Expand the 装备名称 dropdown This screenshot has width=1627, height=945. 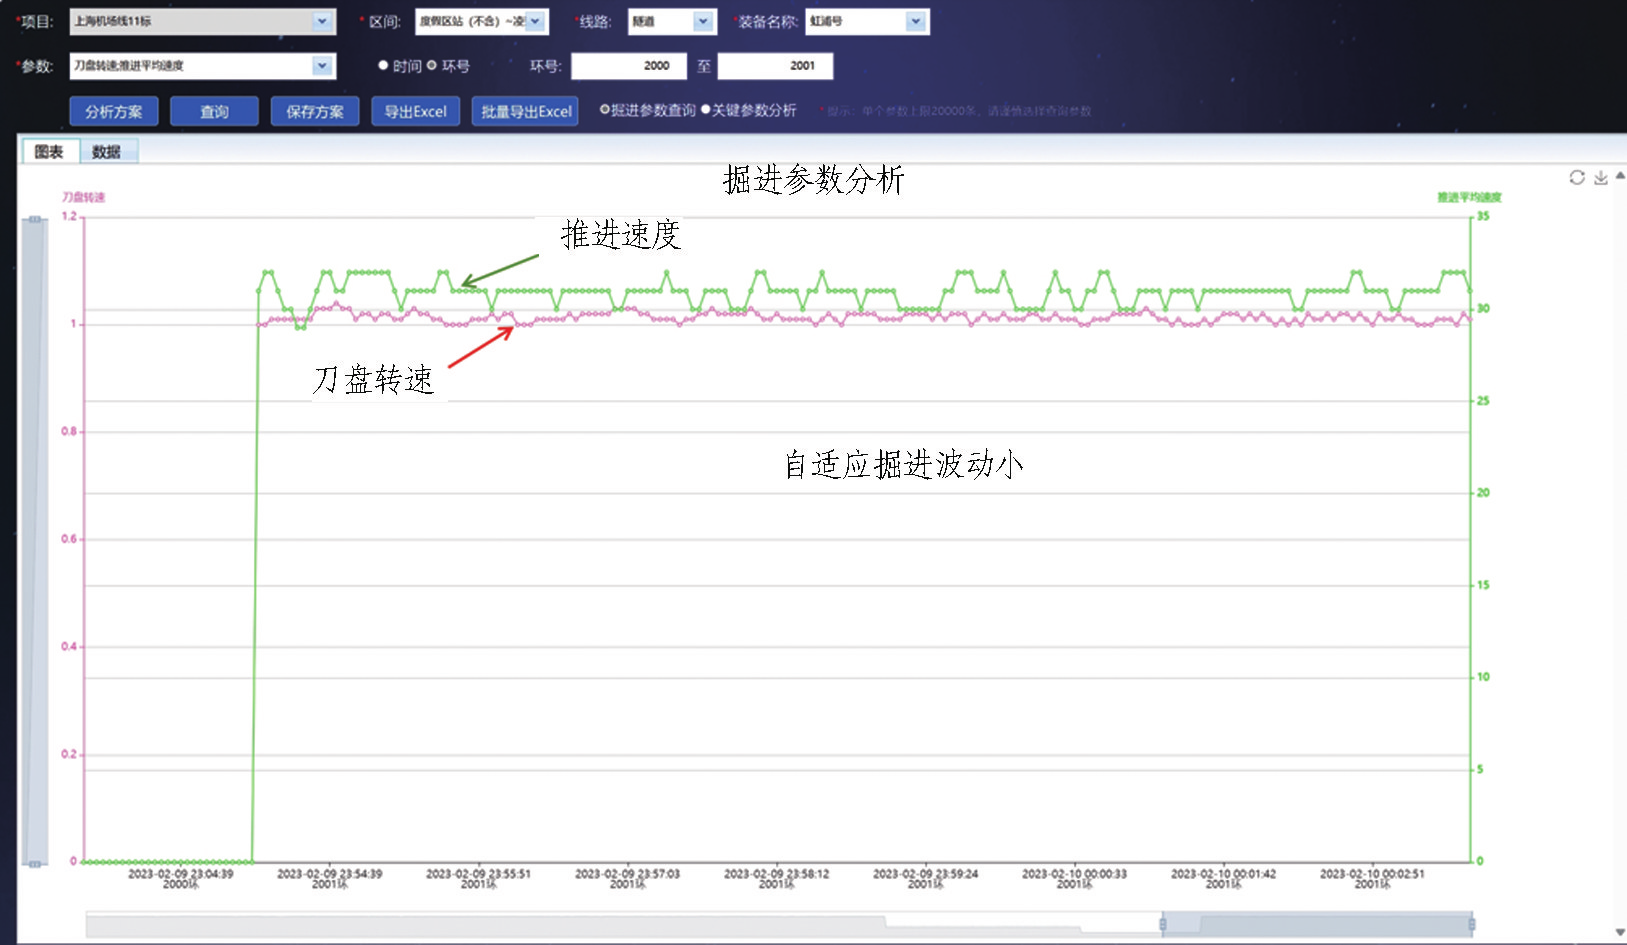(915, 22)
